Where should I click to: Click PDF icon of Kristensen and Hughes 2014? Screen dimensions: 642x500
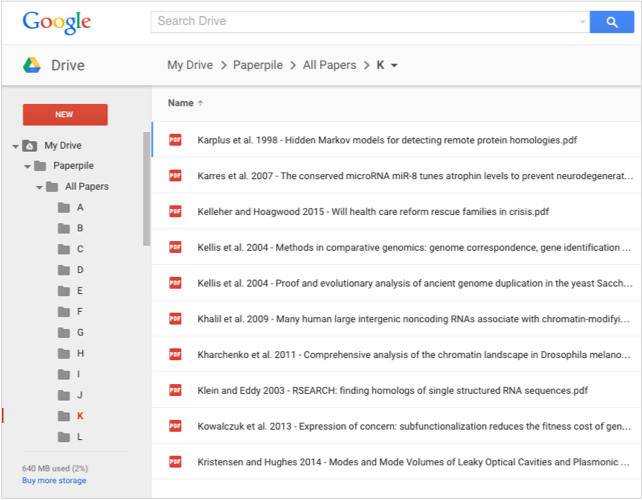tap(175, 462)
